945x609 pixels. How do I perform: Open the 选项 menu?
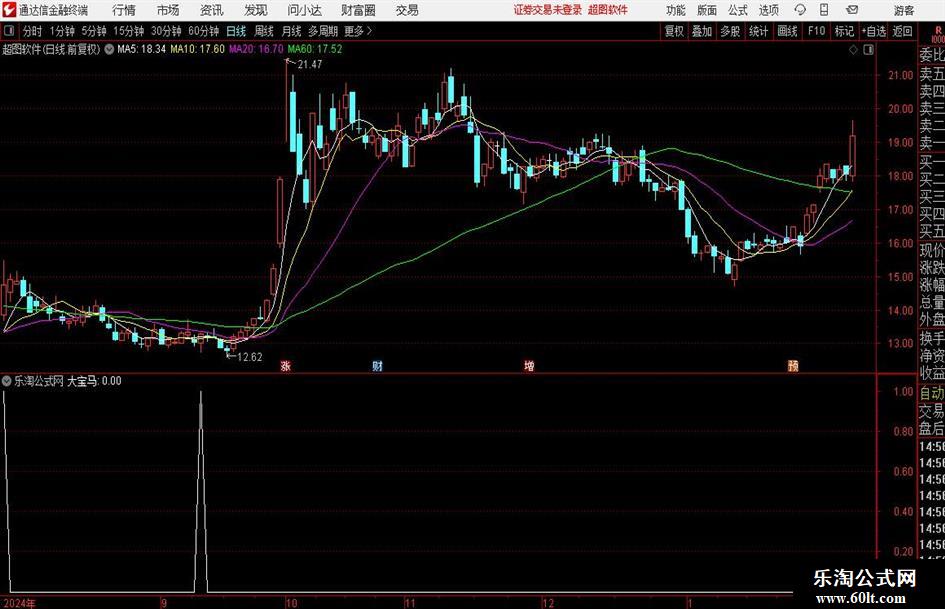(769, 10)
